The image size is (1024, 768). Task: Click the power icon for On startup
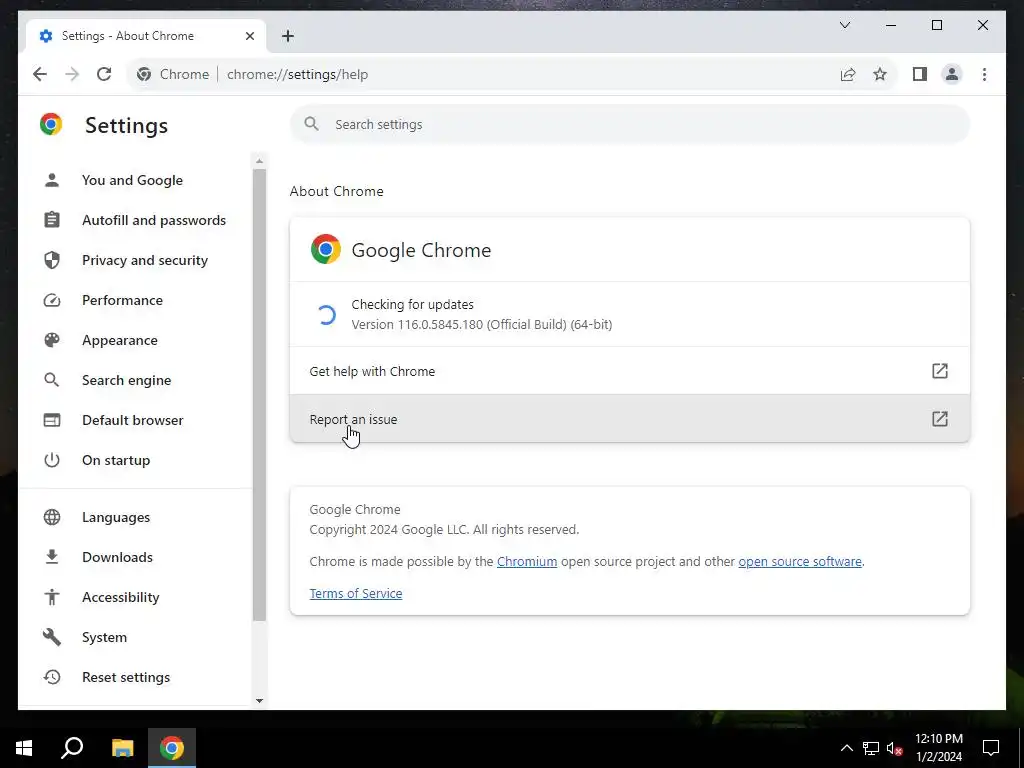coord(52,460)
